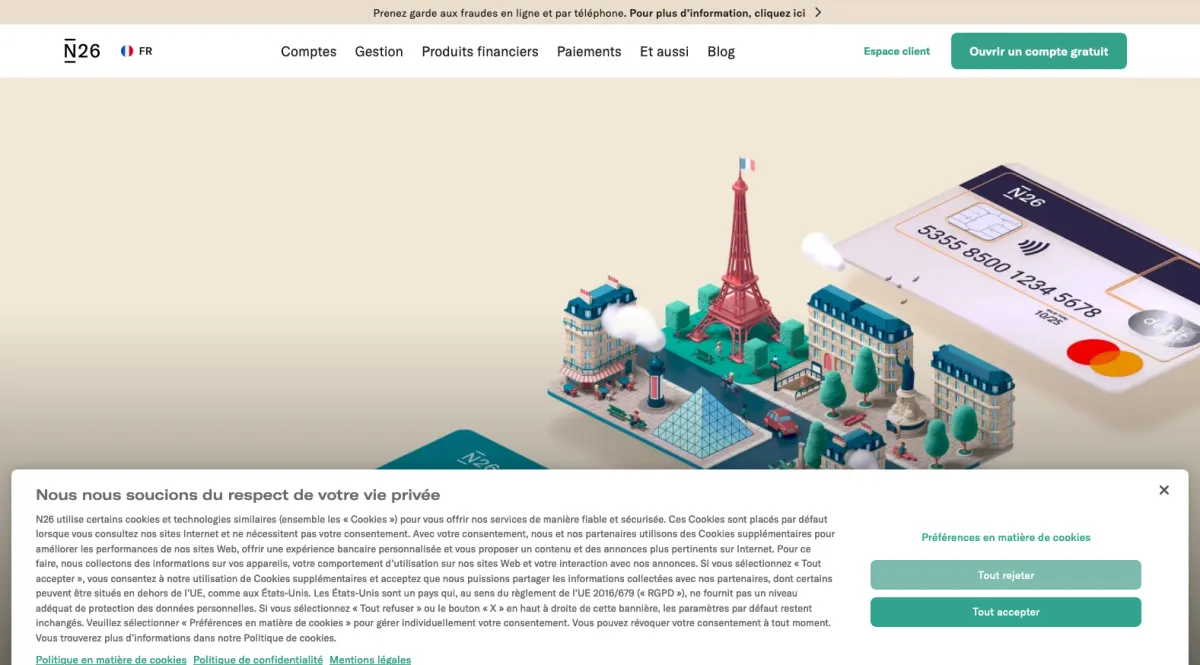Image resolution: width=1200 pixels, height=665 pixels.
Task: Open the Comptes navigation menu
Action: [308, 51]
